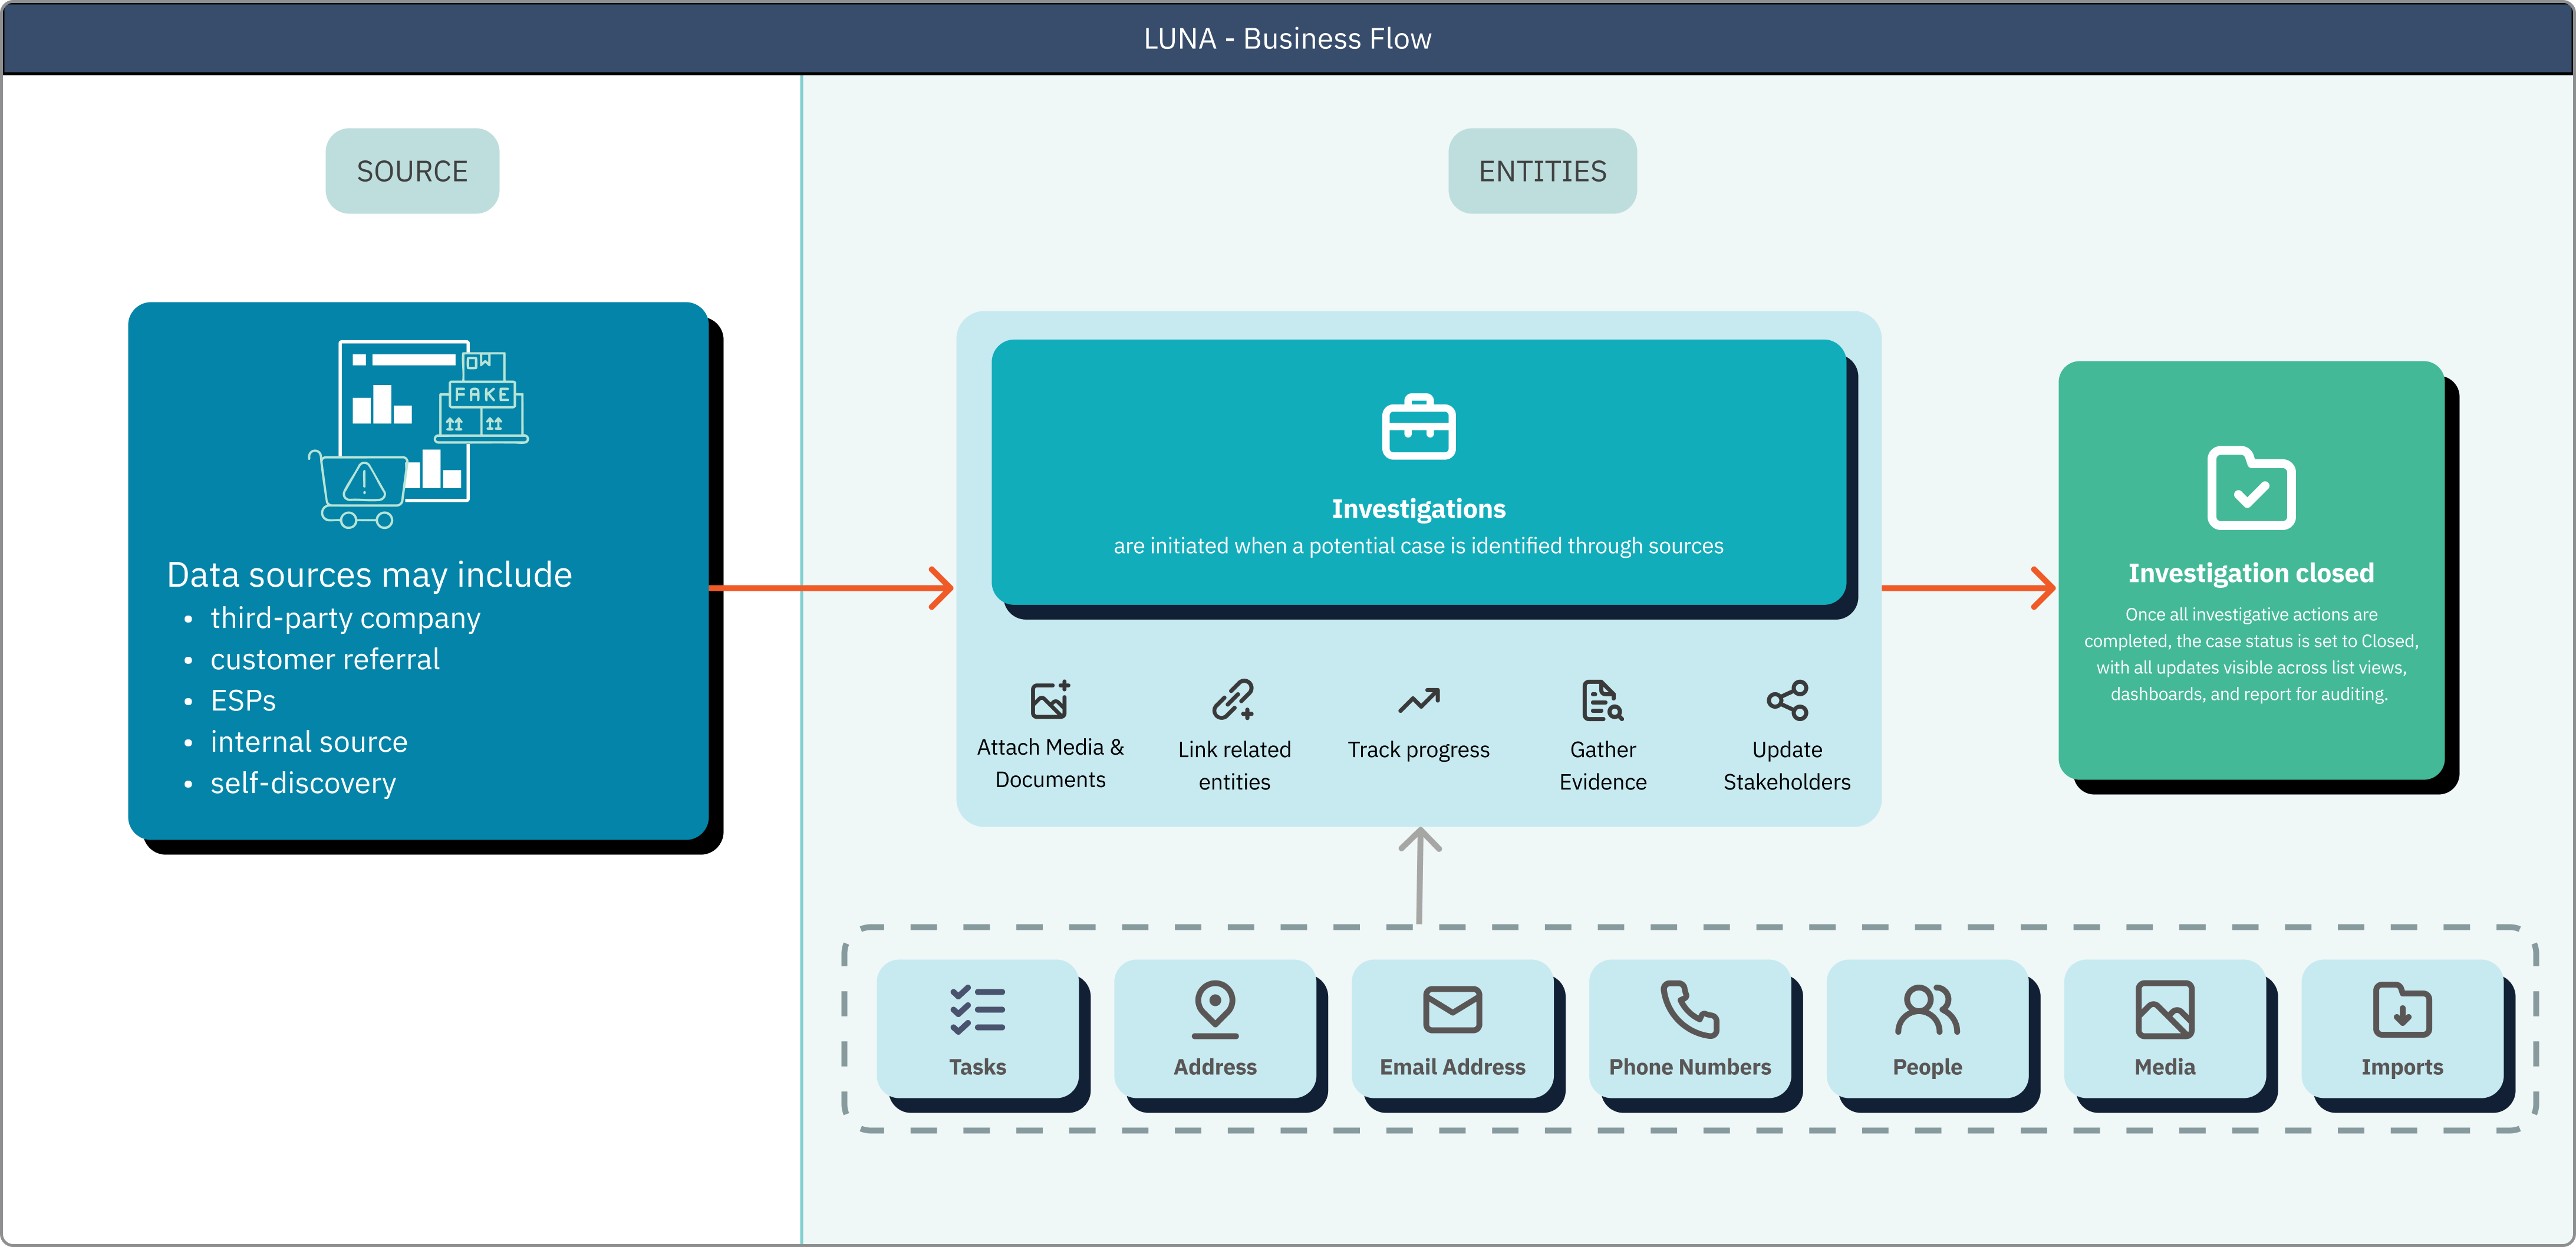
Task: Click the Attach Media & Documents icon
Action: point(1050,699)
